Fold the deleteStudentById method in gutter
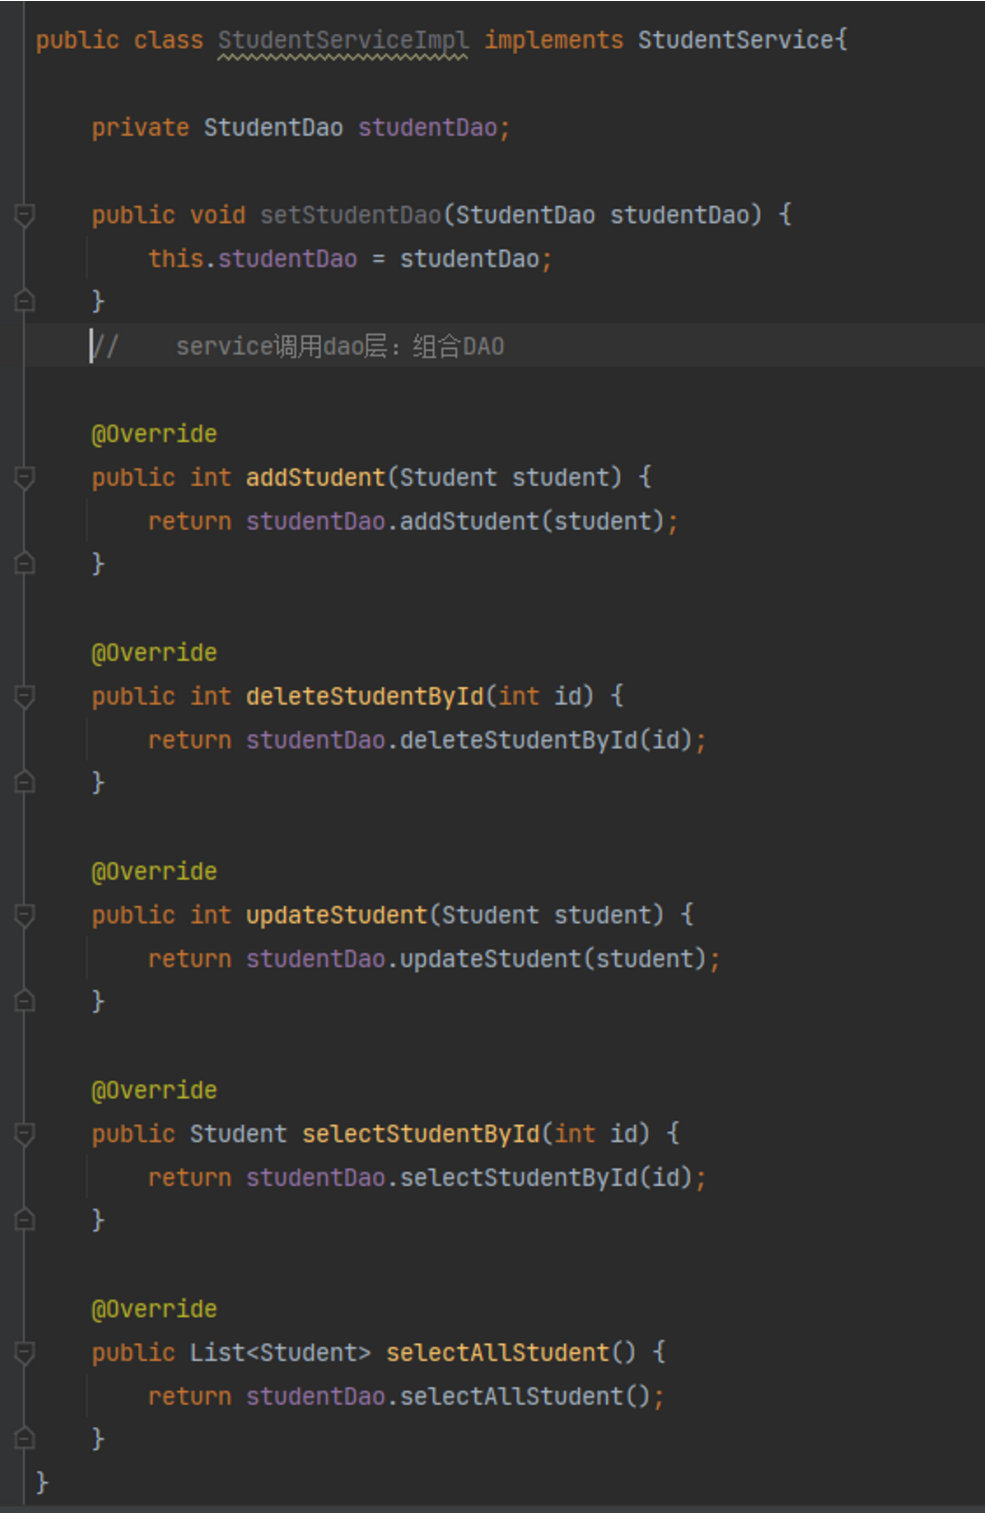 [25, 696]
